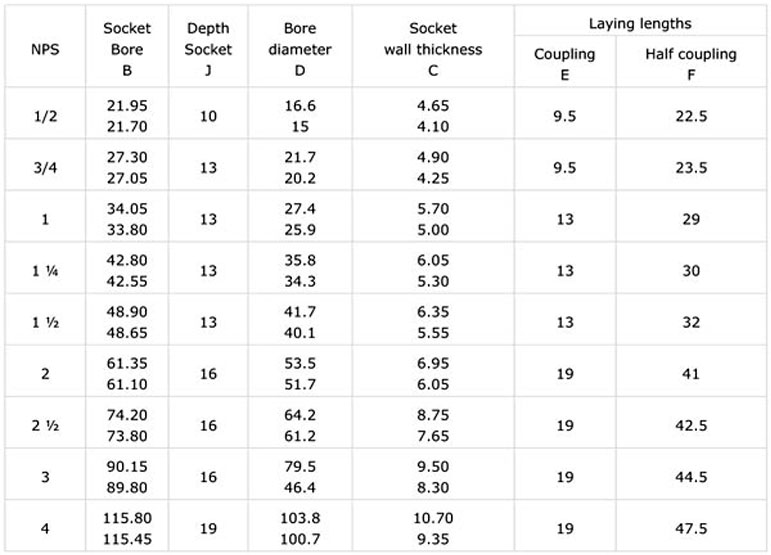
Task: Select the 10.70 wall thickness value
Action: click(x=433, y=518)
